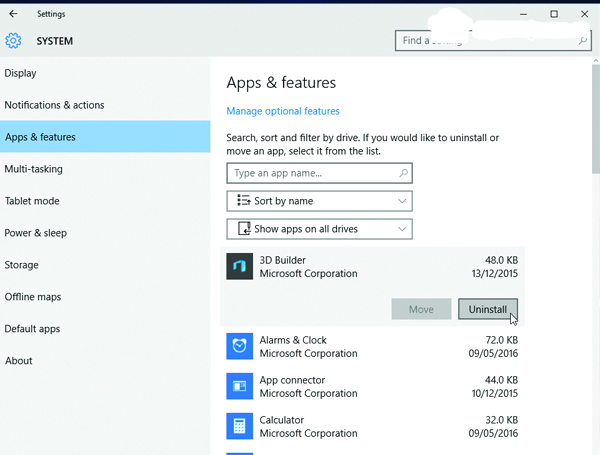Click the search magnifier in app name field
The width and height of the screenshot is (600, 455).
pyautogui.click(x=403, y=173)
